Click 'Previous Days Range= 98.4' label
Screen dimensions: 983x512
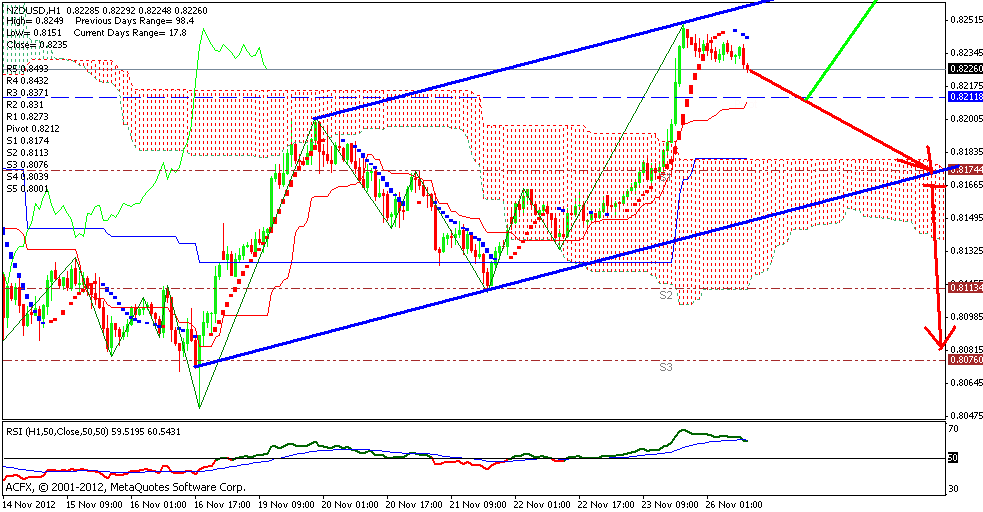[x=135, y=21]
